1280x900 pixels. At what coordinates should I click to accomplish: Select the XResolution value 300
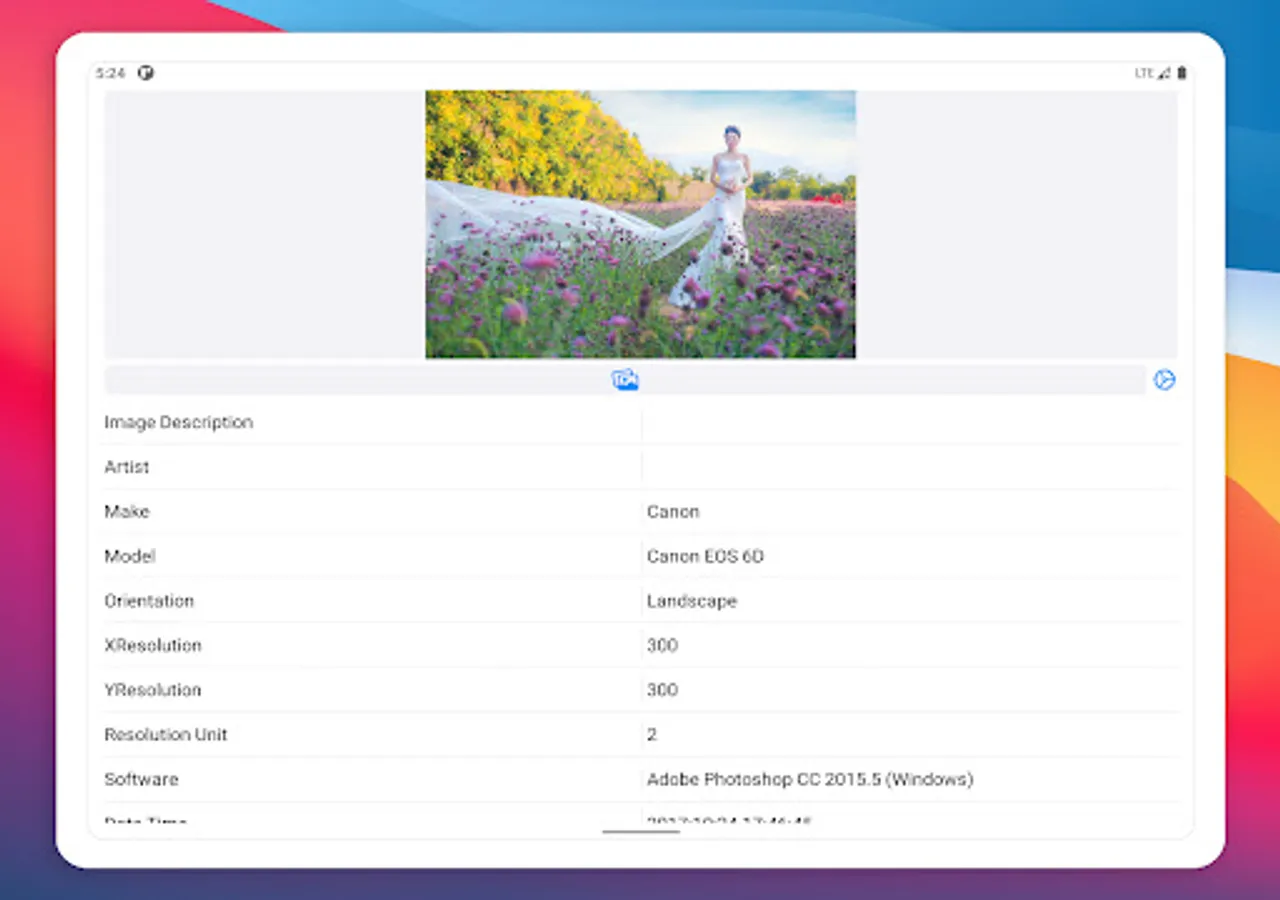pos(662,645)
